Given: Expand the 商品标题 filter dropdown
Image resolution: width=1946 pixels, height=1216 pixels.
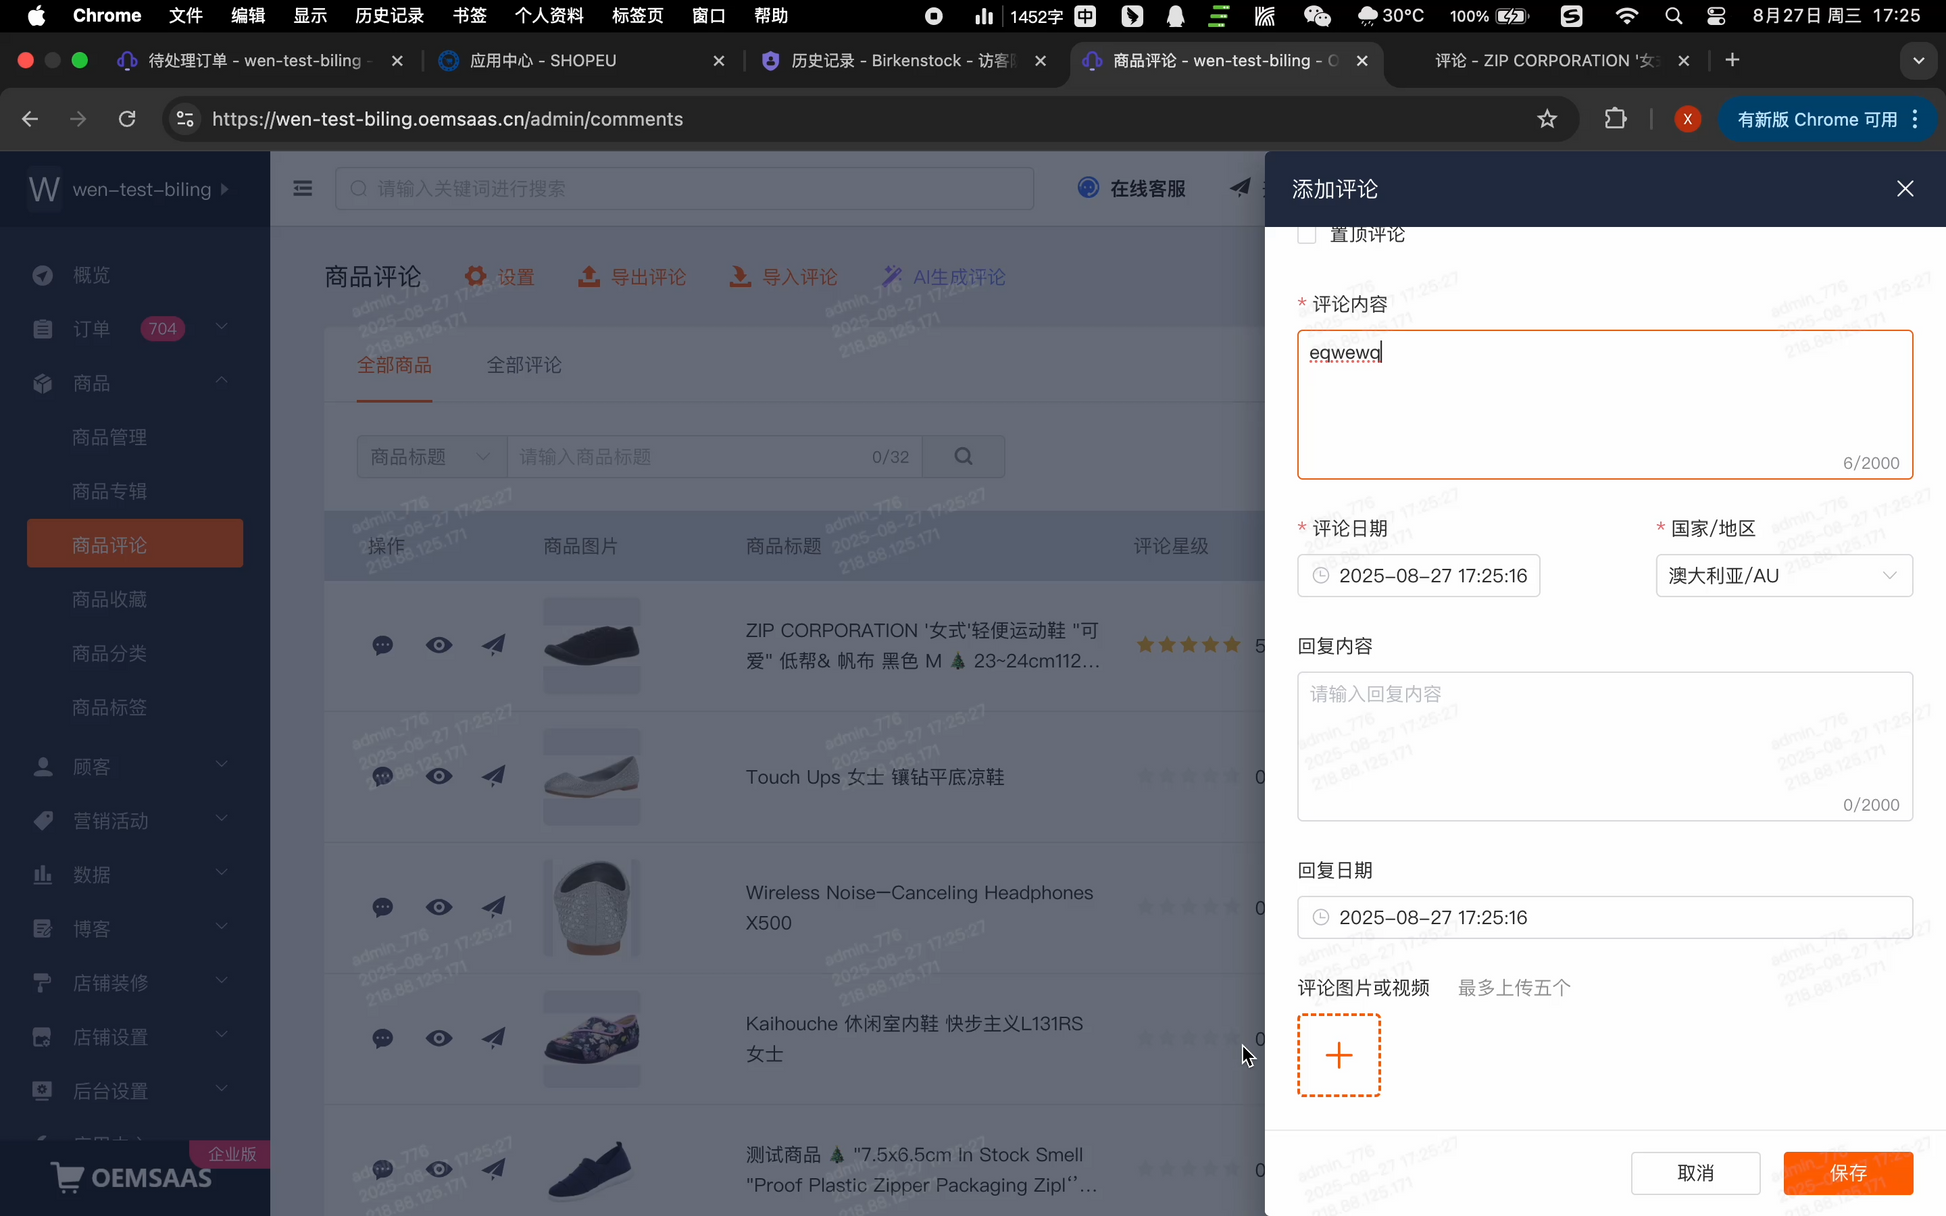Looking at the screenshot, I should [431, 456].
